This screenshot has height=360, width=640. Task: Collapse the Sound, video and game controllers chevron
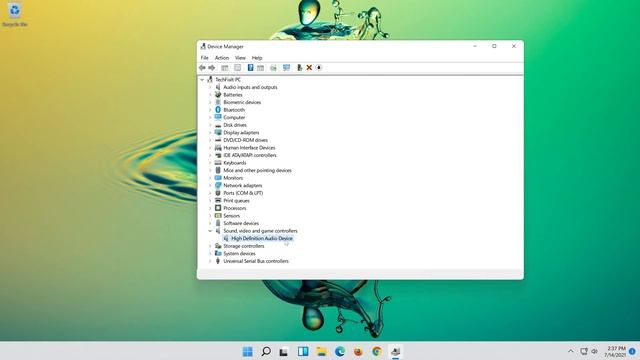[x=210, y=231]
